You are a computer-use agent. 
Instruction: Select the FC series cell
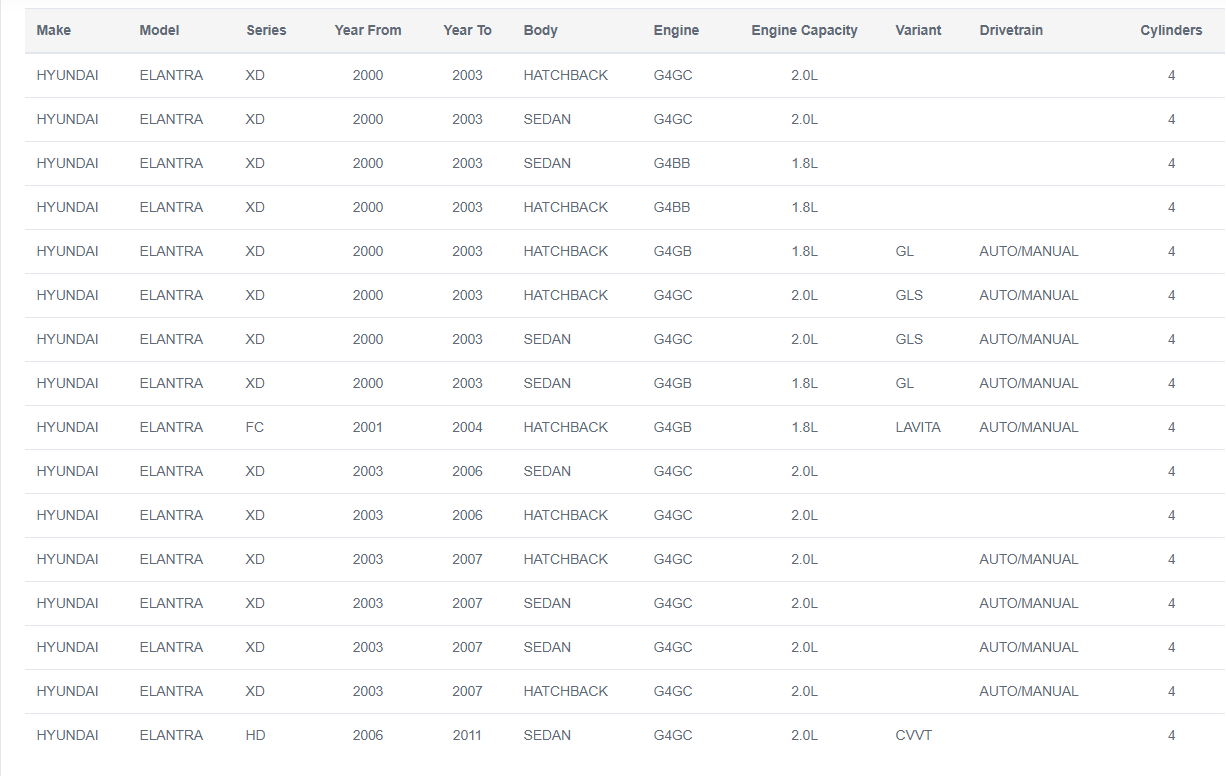click(x=254, y=427)
